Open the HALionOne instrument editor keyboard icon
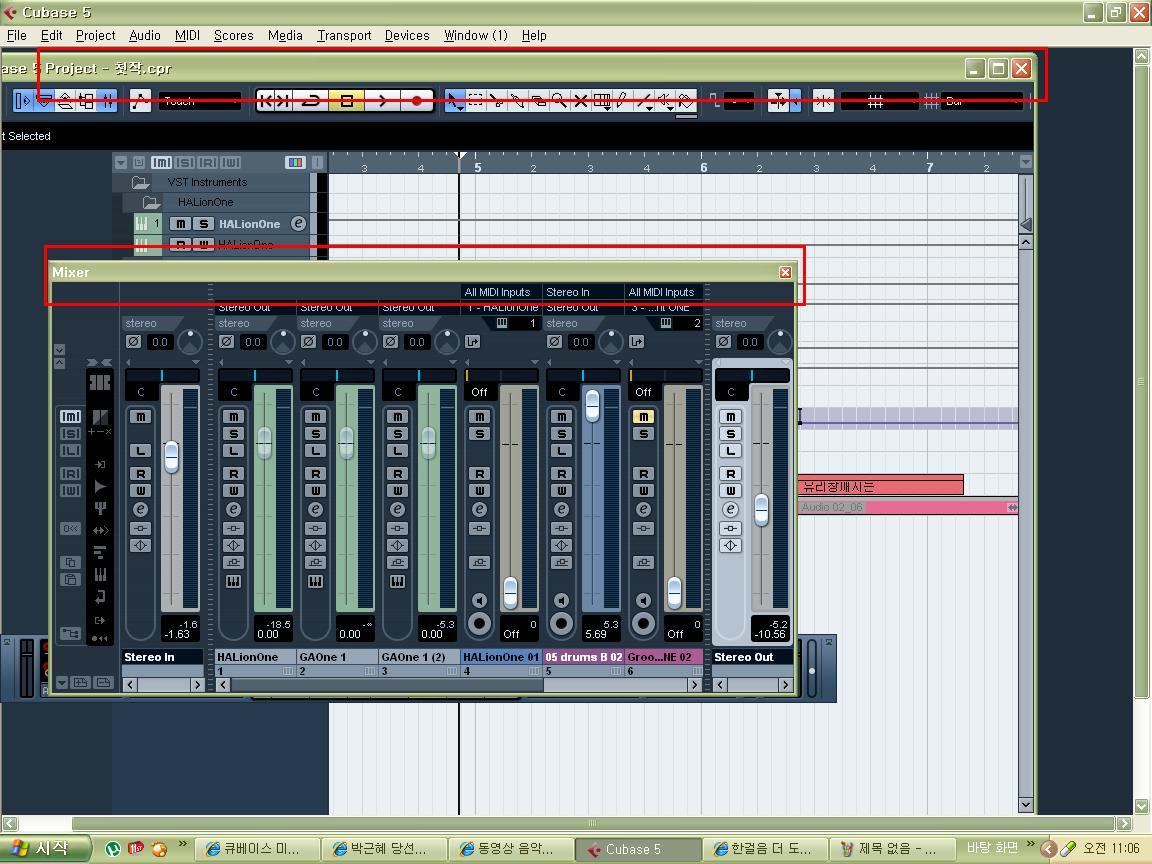The width and height of the screenshot is (1152, 864). (234, 582)
